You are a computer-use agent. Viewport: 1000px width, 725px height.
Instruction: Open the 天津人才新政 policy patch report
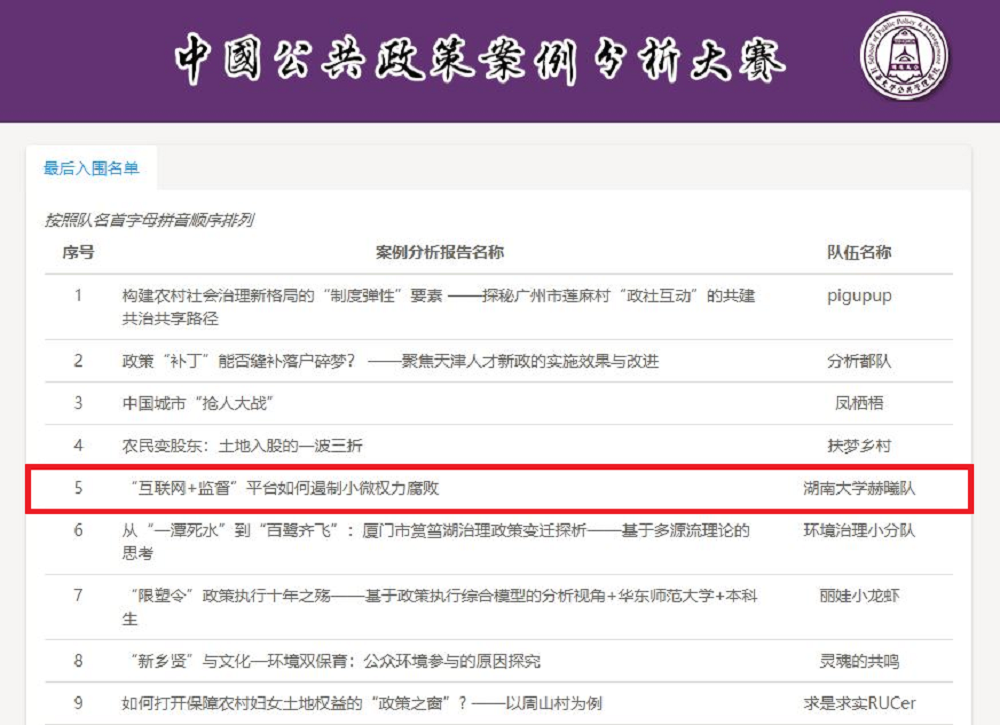(x=390, y=361)
